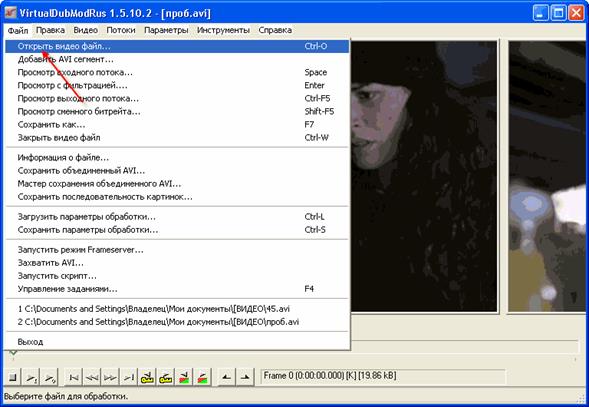Jump to the start of the video
The width and height of the screenshot is (589, 407).
[74, 377]
